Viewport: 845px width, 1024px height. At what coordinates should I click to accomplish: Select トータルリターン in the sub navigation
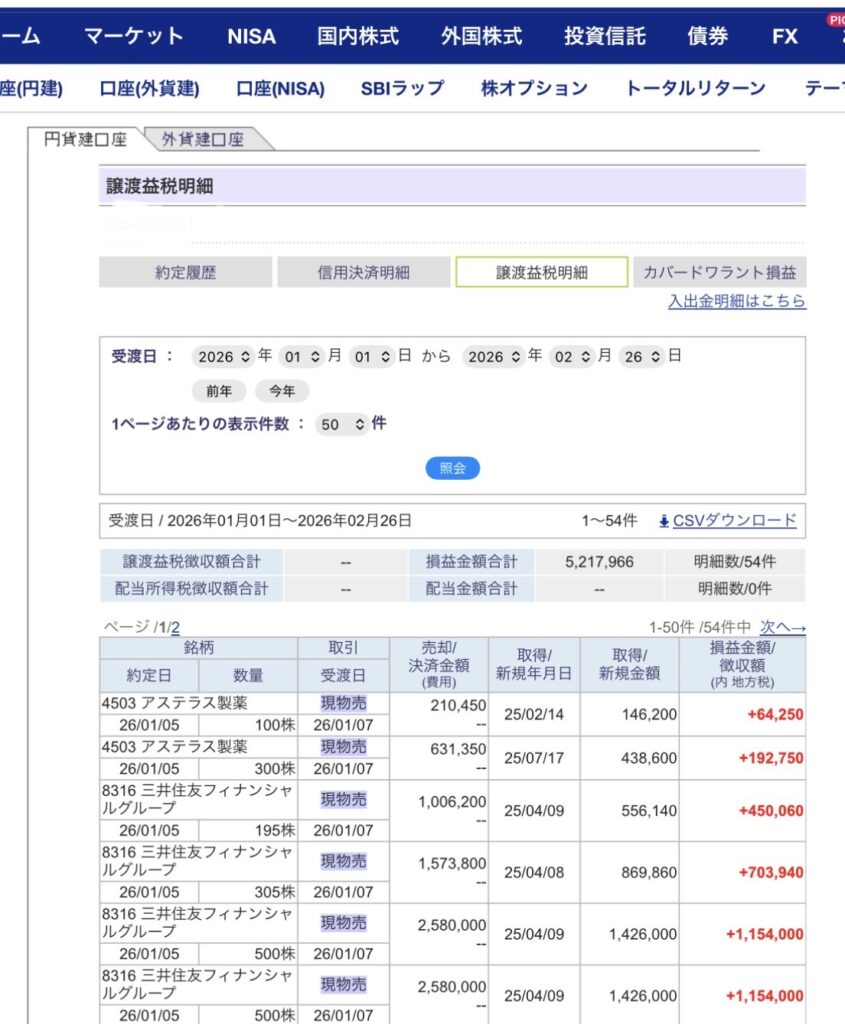click(x=695, y=88)
